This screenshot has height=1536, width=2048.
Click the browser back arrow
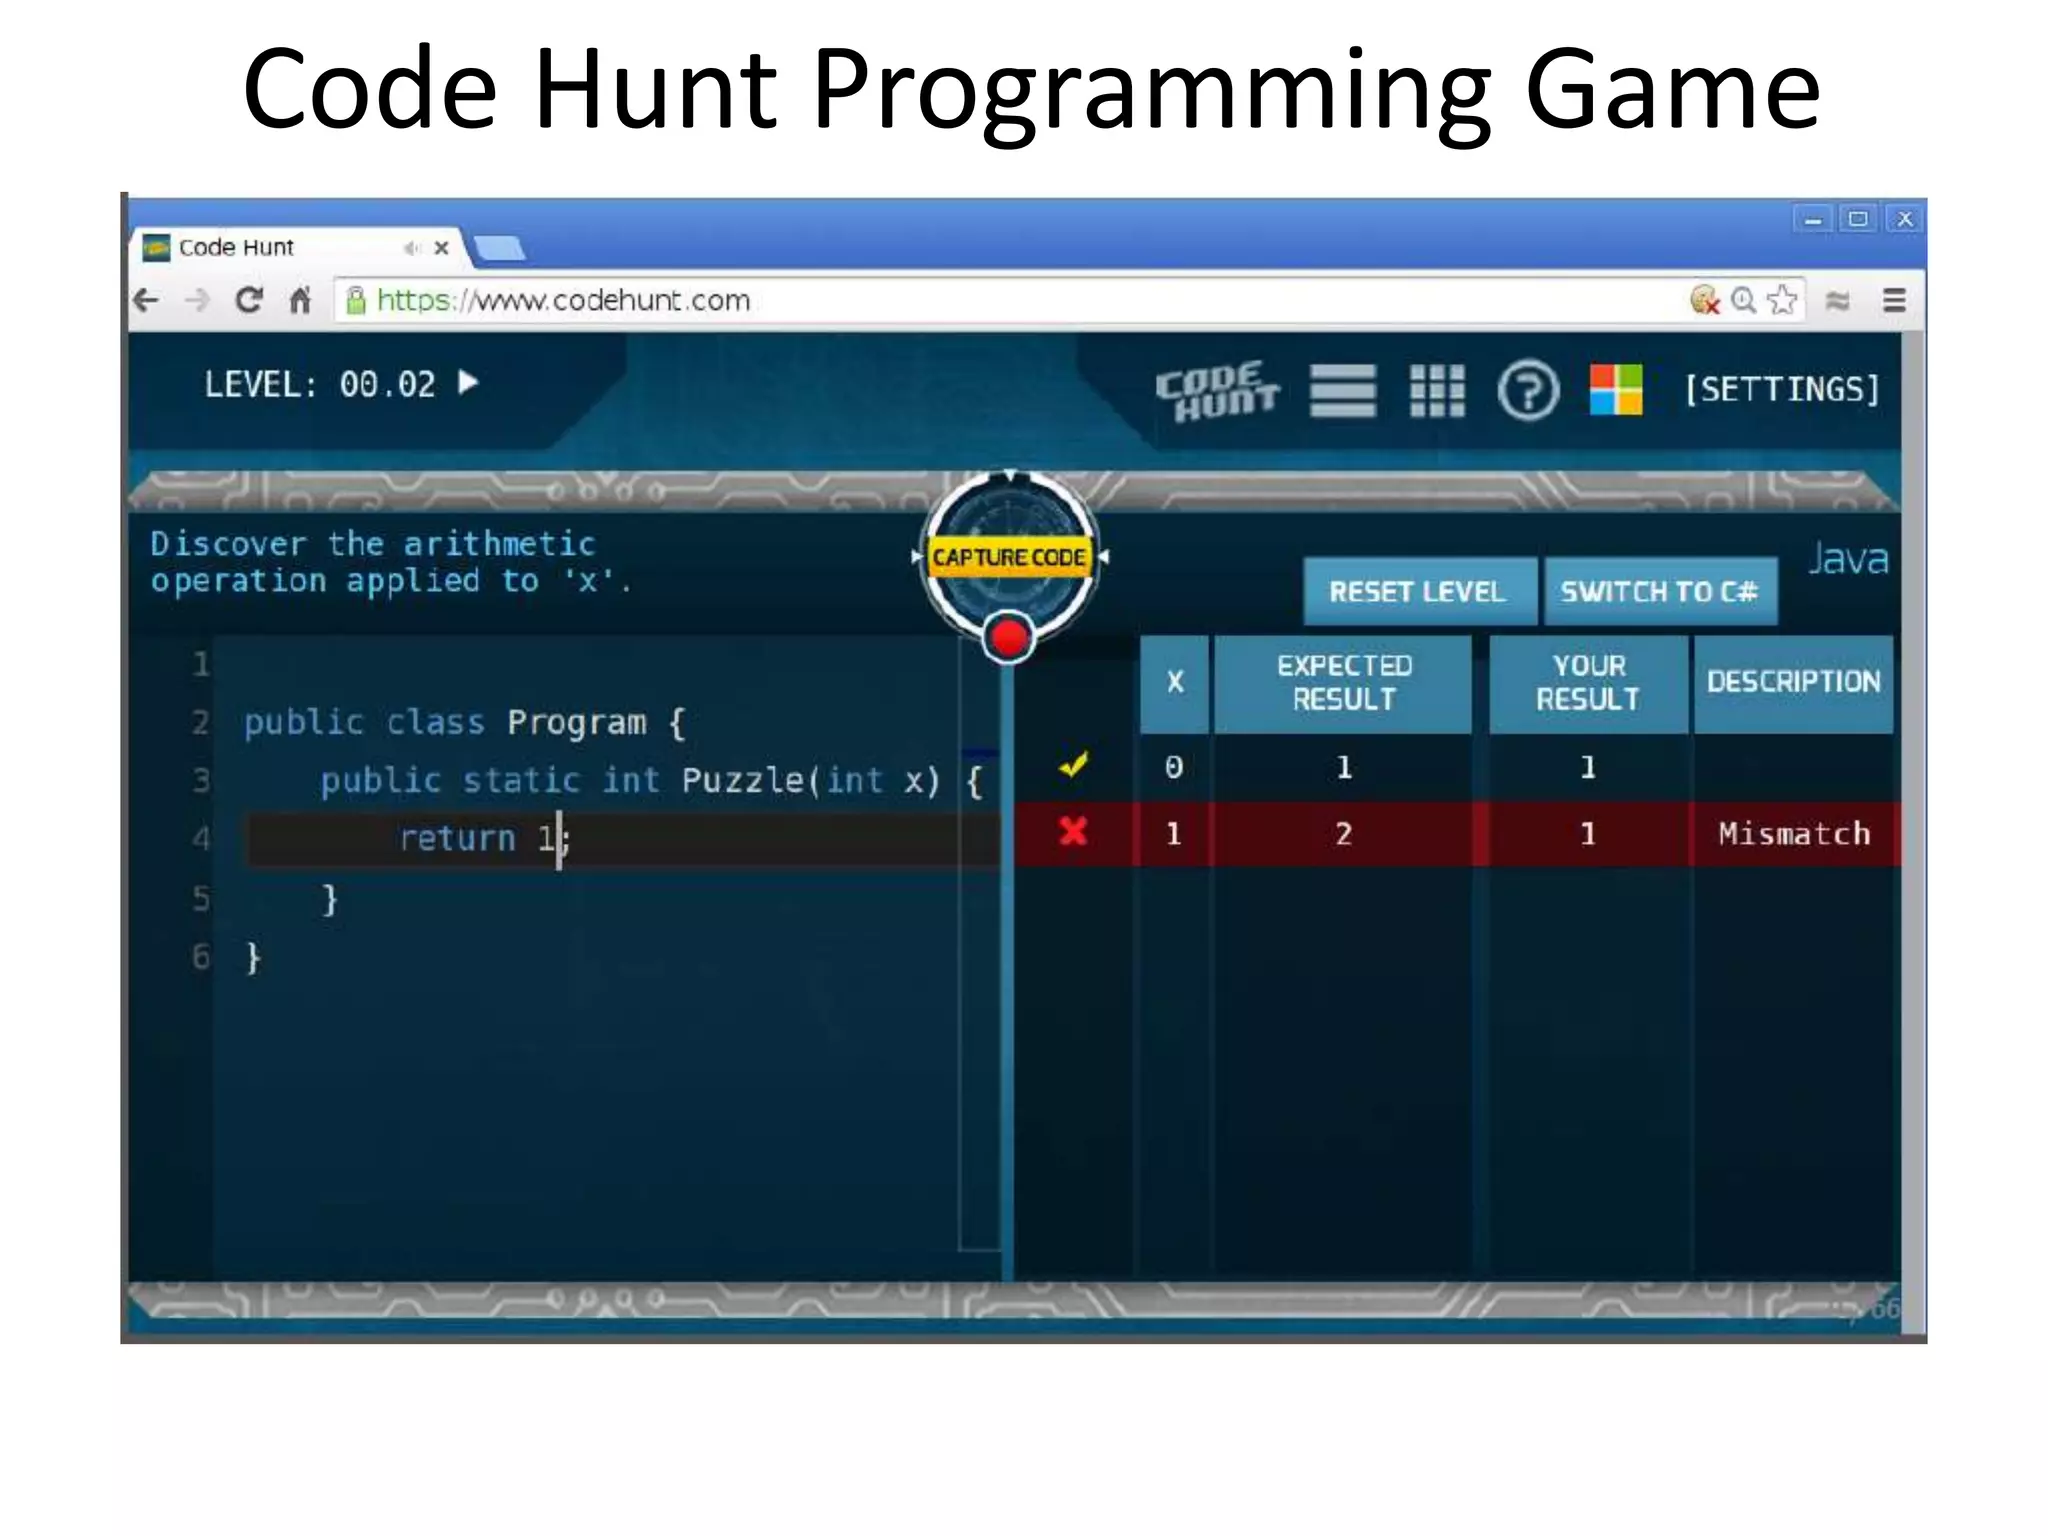(x=147, y=300)
